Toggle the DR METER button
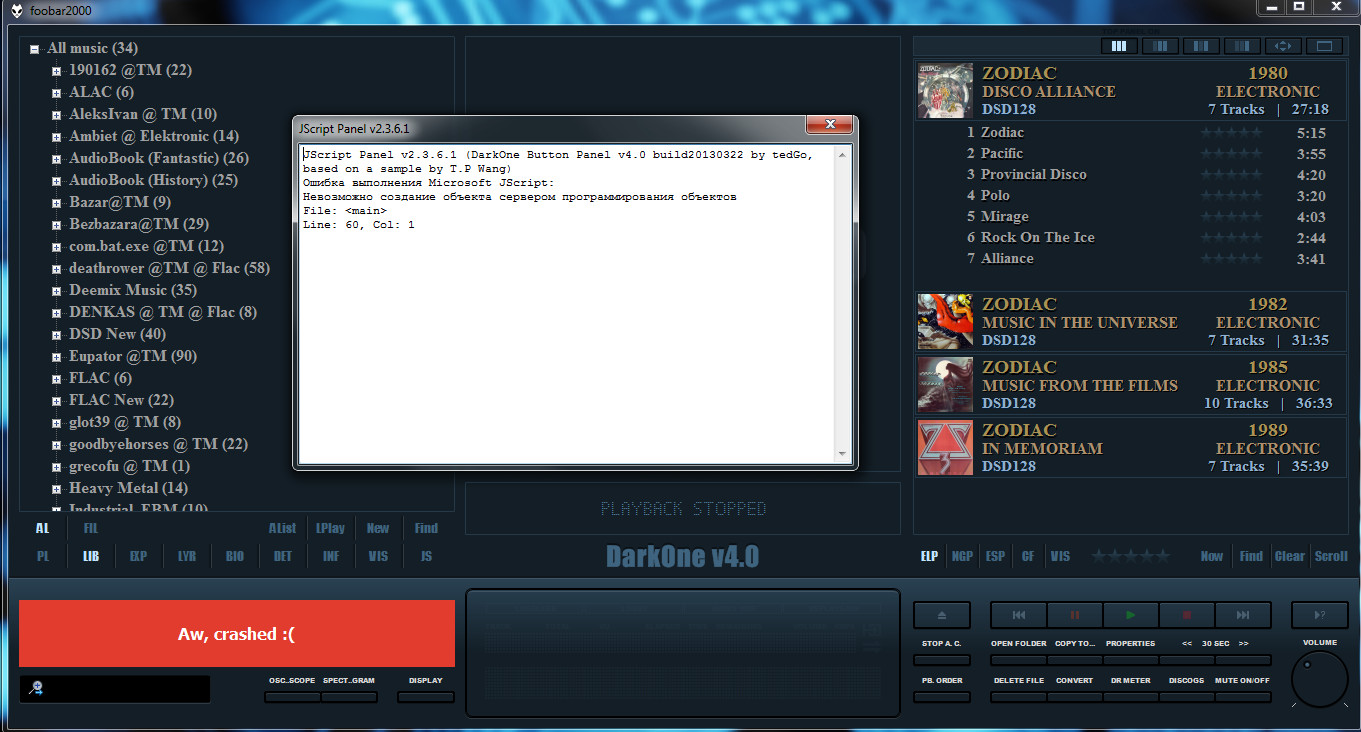This screenshot has height=732, width=1361. tap(1131, 697)
